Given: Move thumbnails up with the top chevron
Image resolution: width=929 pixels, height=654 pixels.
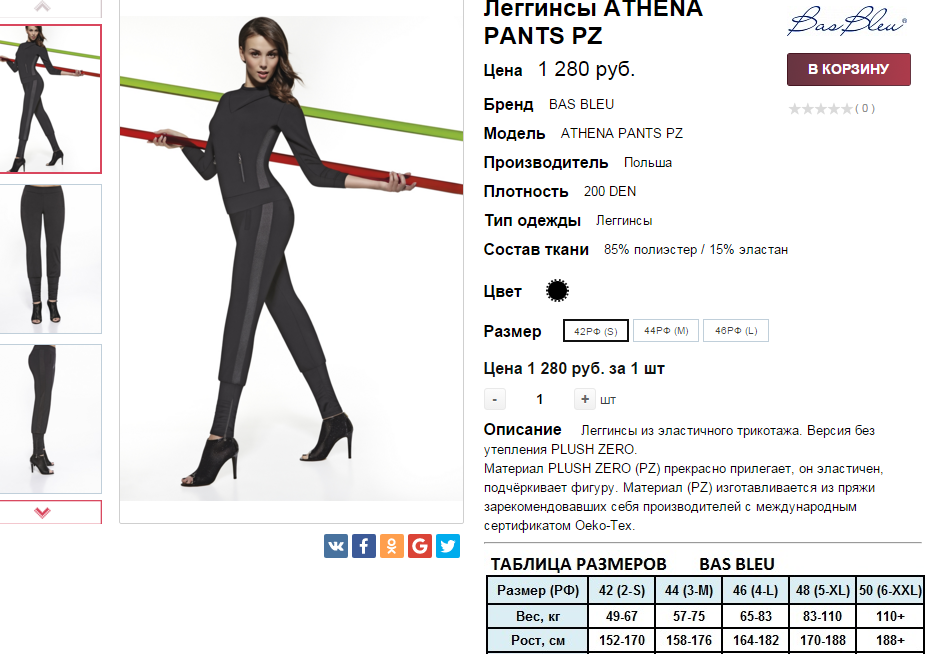Looking at the screenshot, I should tap(42, 7).
